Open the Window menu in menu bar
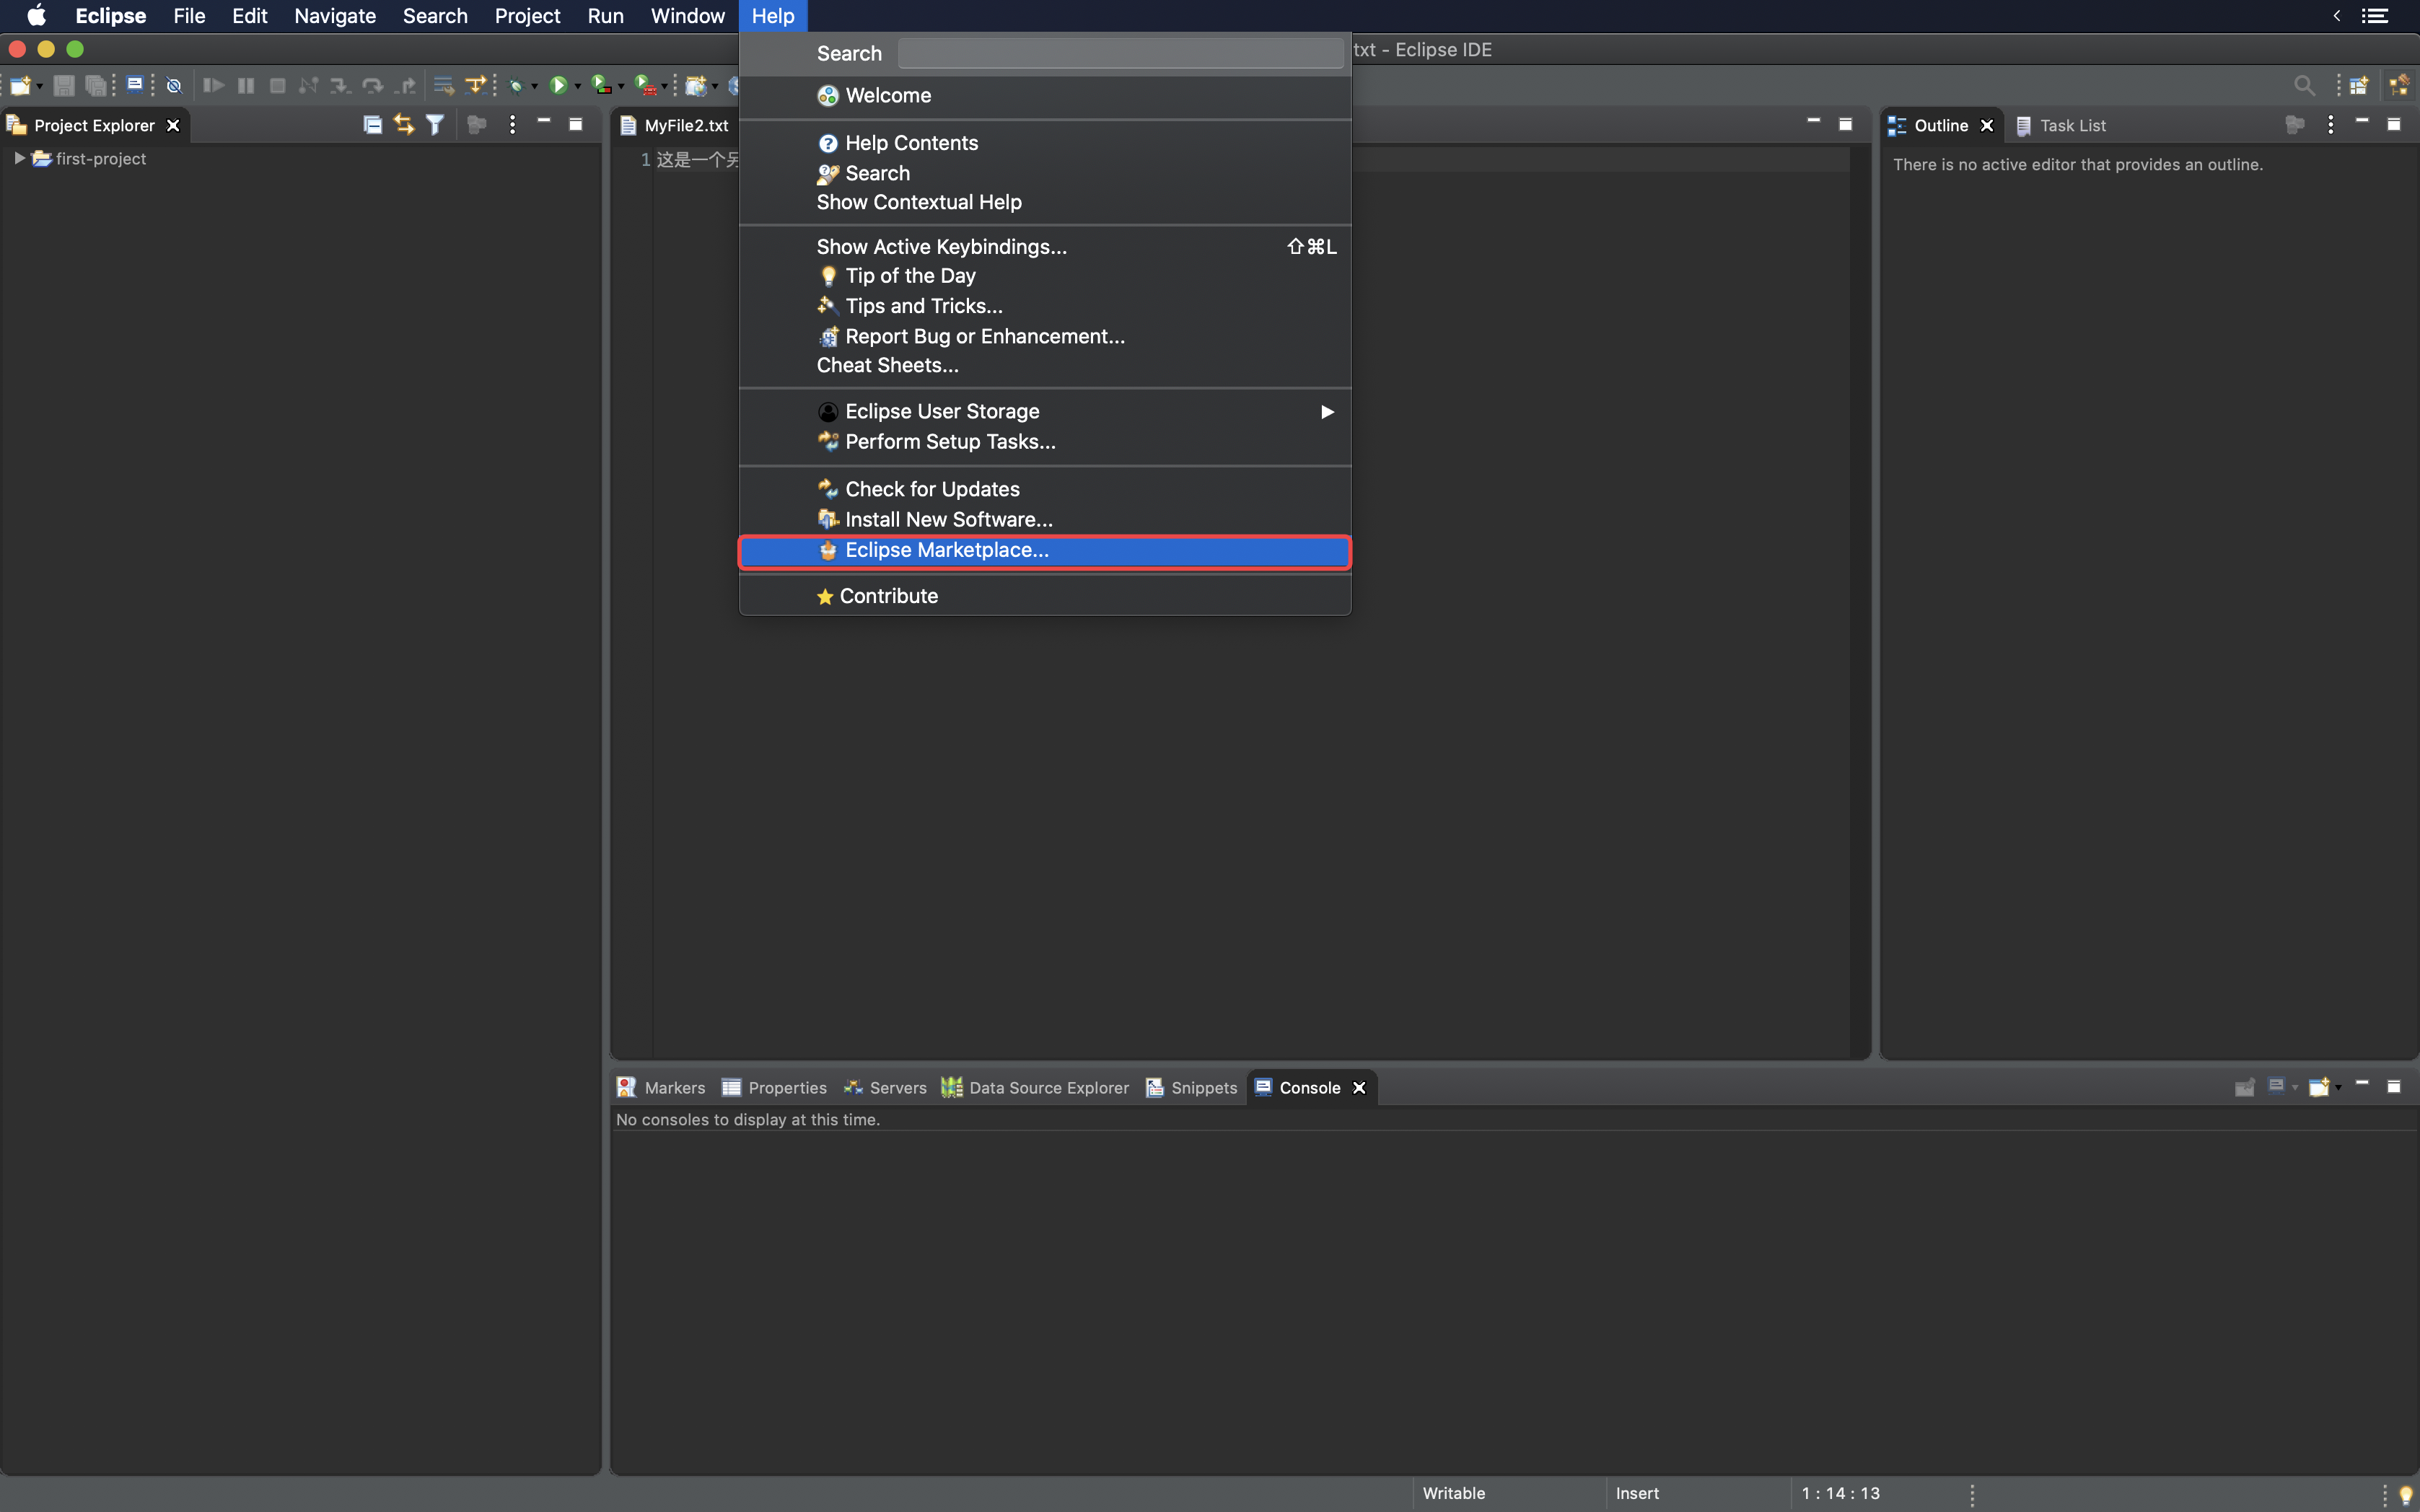This screenshot has width=2420, height=1512. point(687,16)
